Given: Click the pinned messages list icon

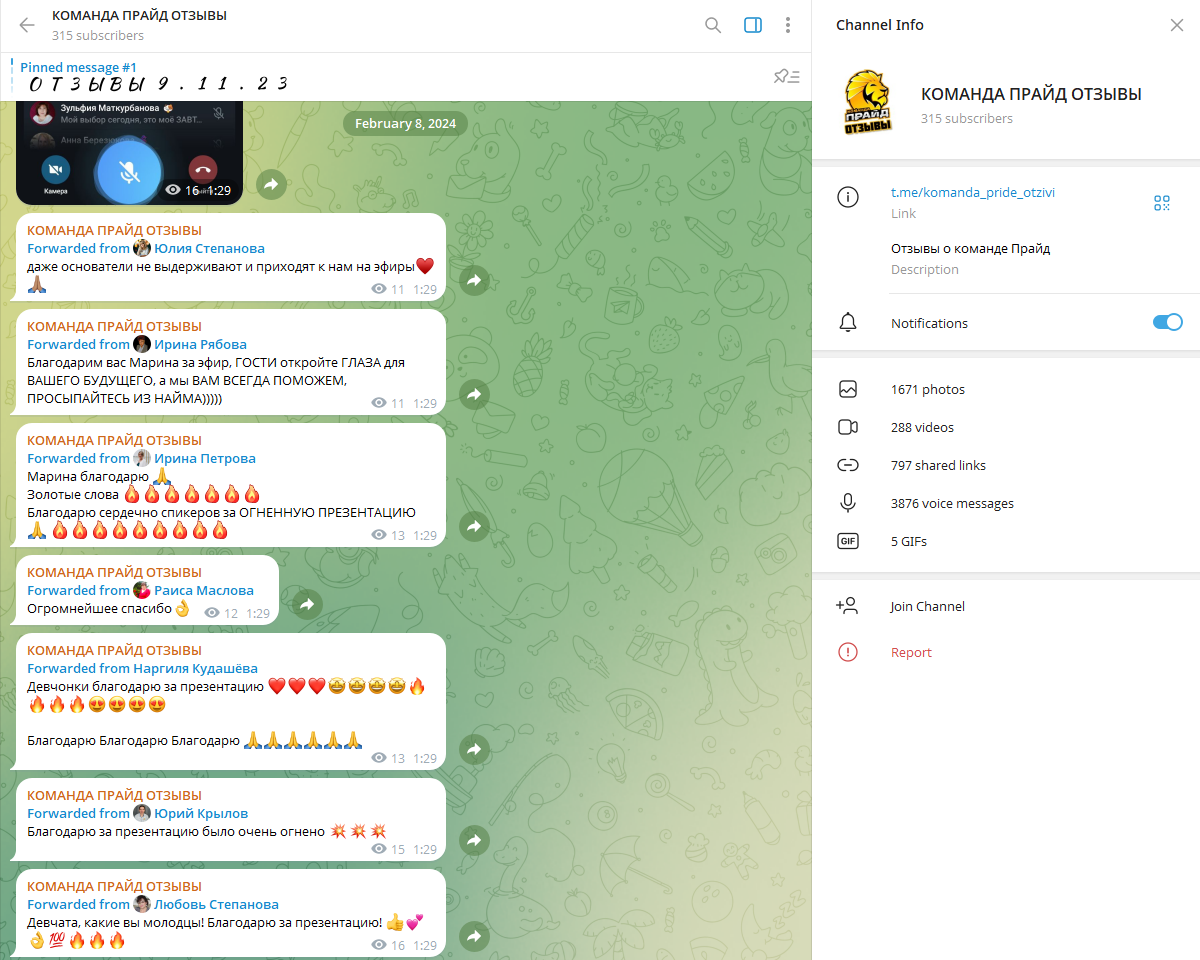Looking at the screenshot, I should (x=787, y=76).
